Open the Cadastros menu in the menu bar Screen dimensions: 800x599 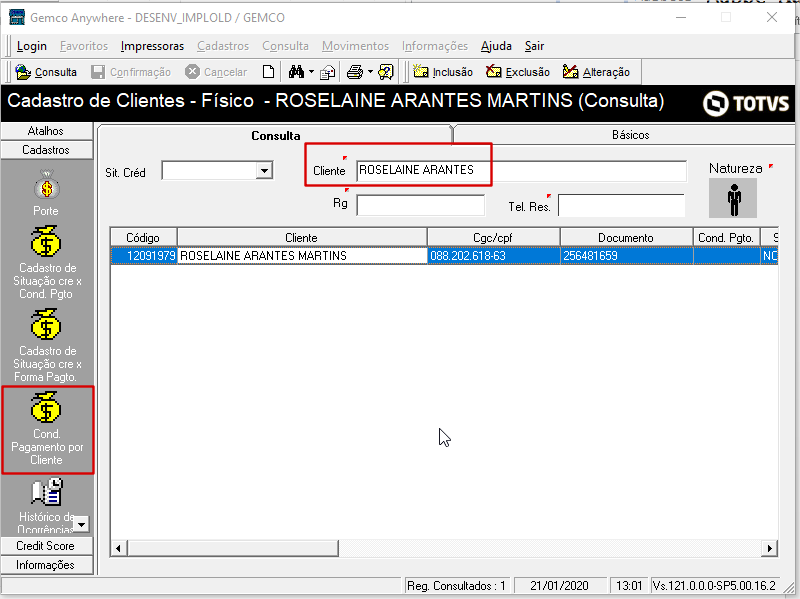[x=223, y=46]
